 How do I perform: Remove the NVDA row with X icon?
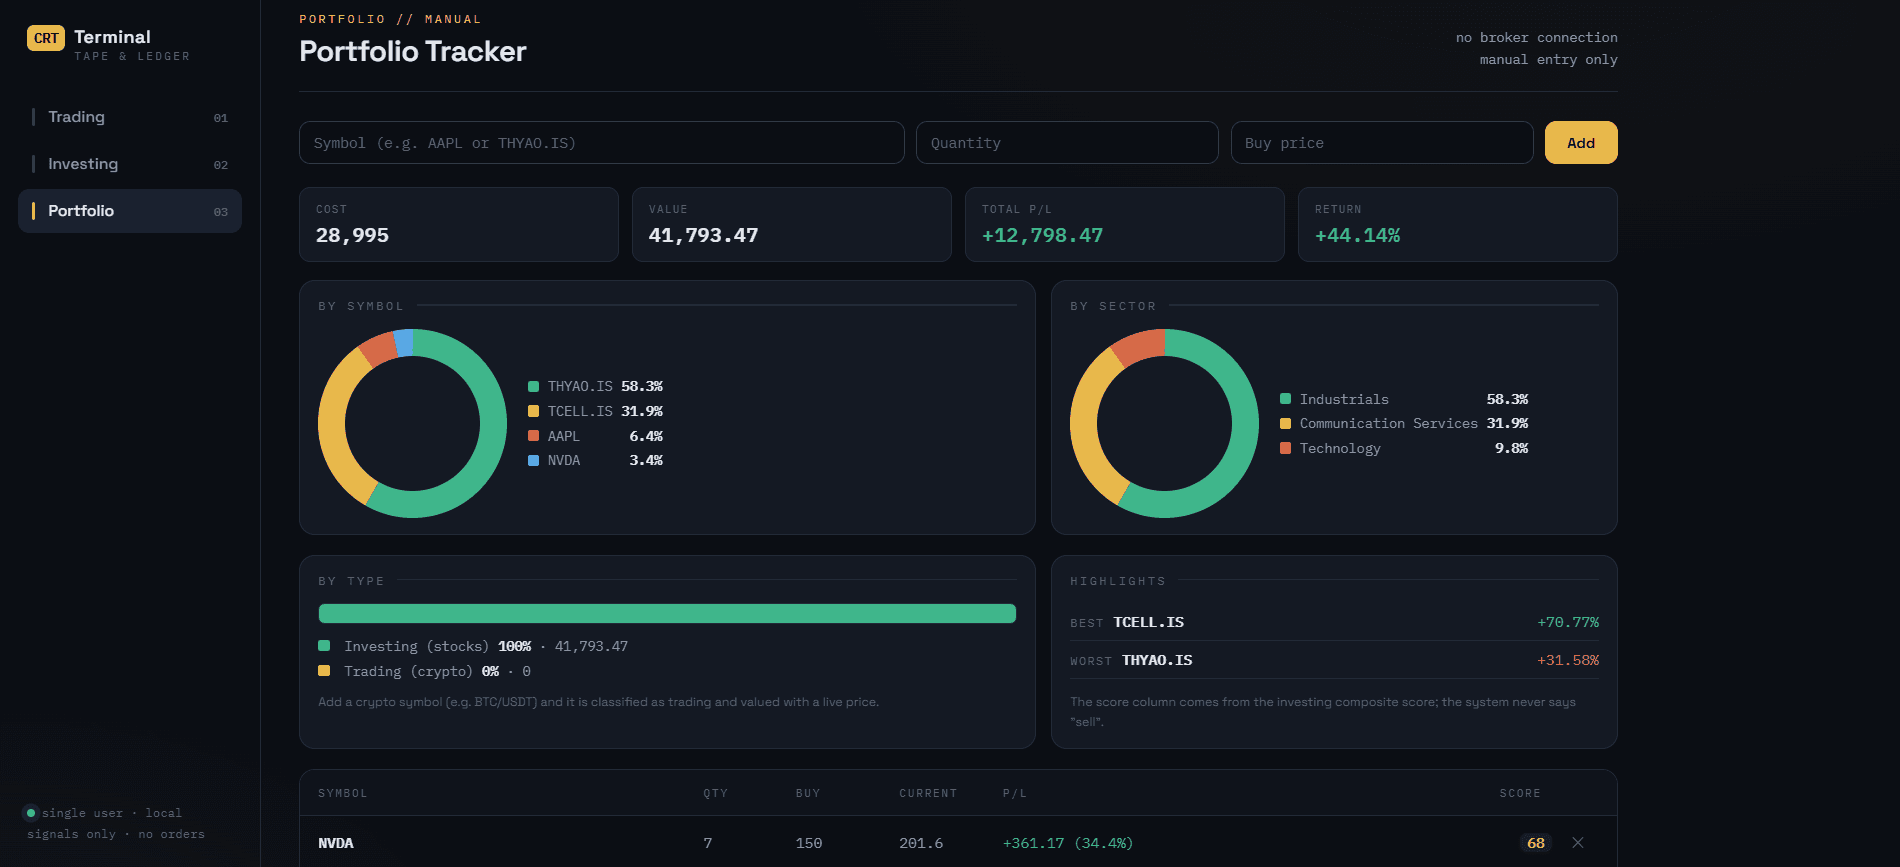[1577, 843]
